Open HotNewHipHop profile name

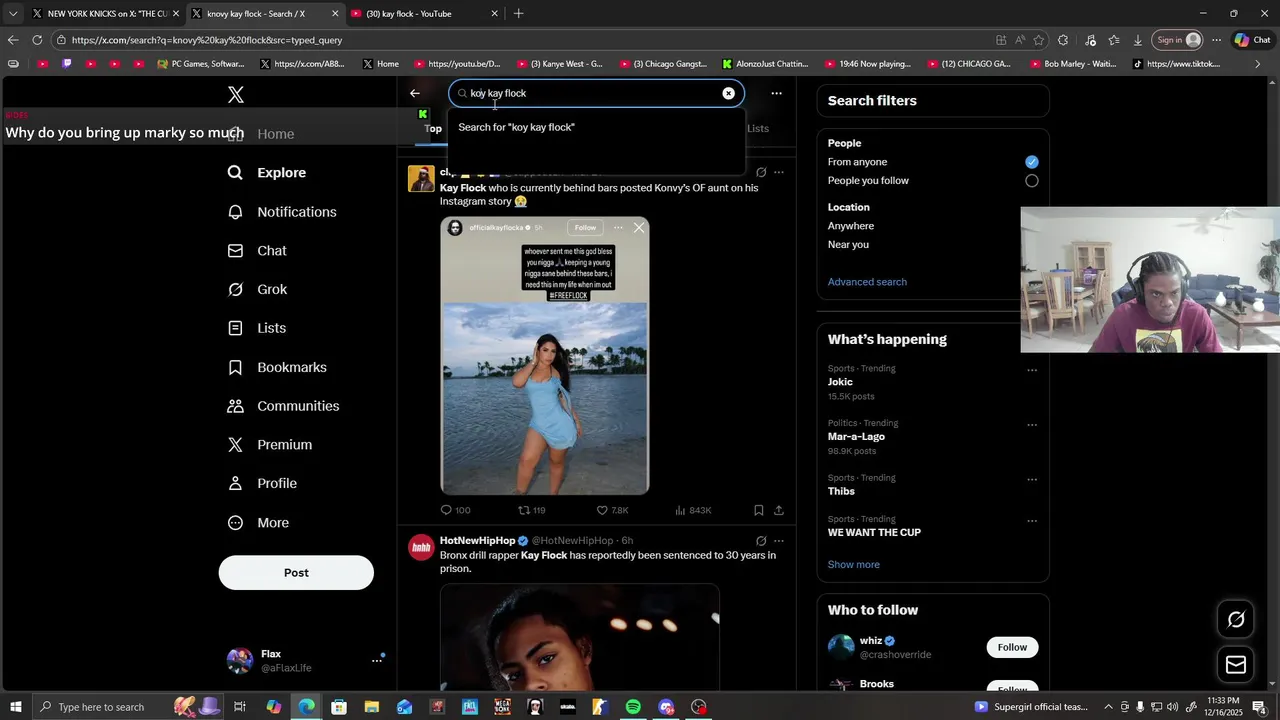point(477,541)
